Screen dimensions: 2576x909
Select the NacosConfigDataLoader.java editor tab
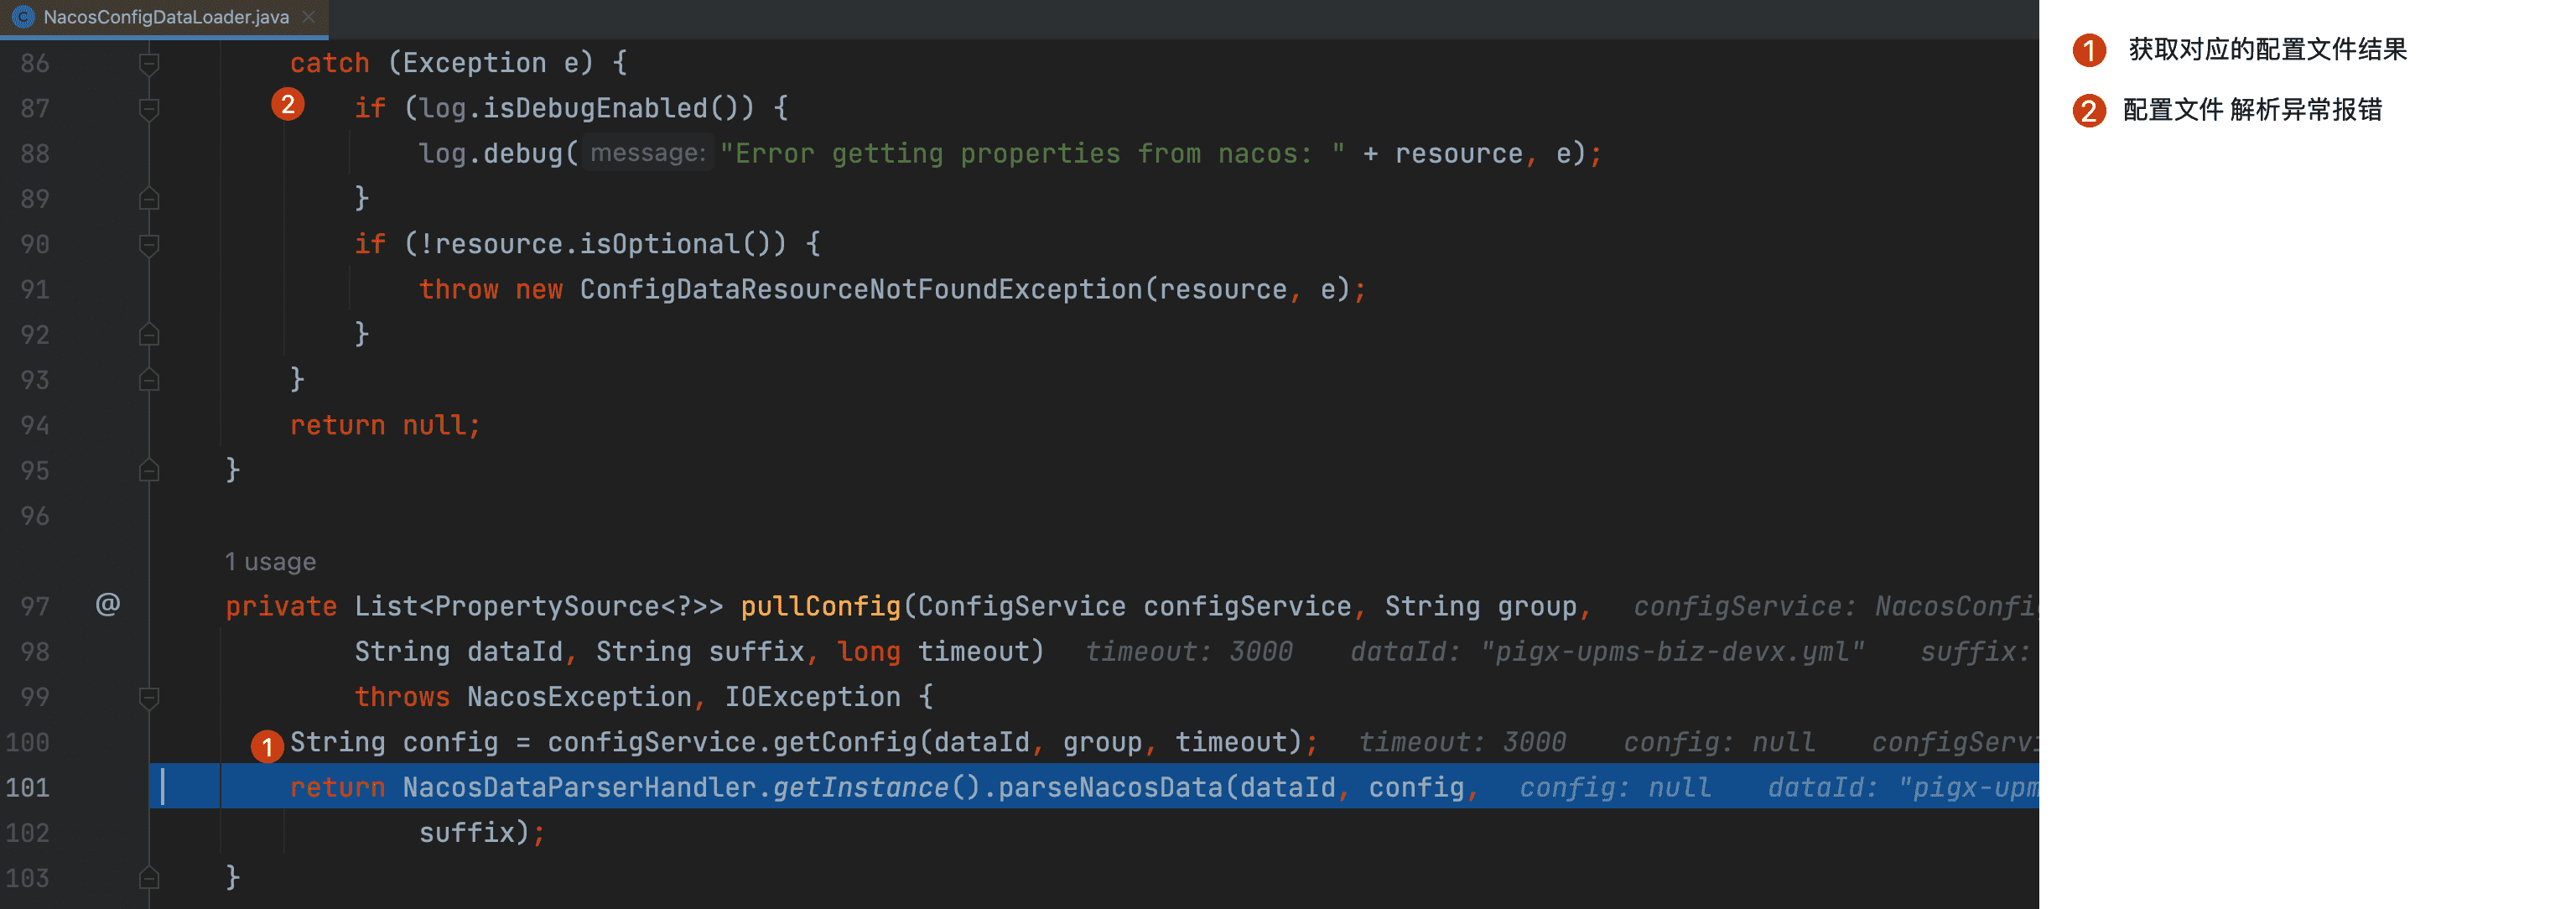(165, 17)
